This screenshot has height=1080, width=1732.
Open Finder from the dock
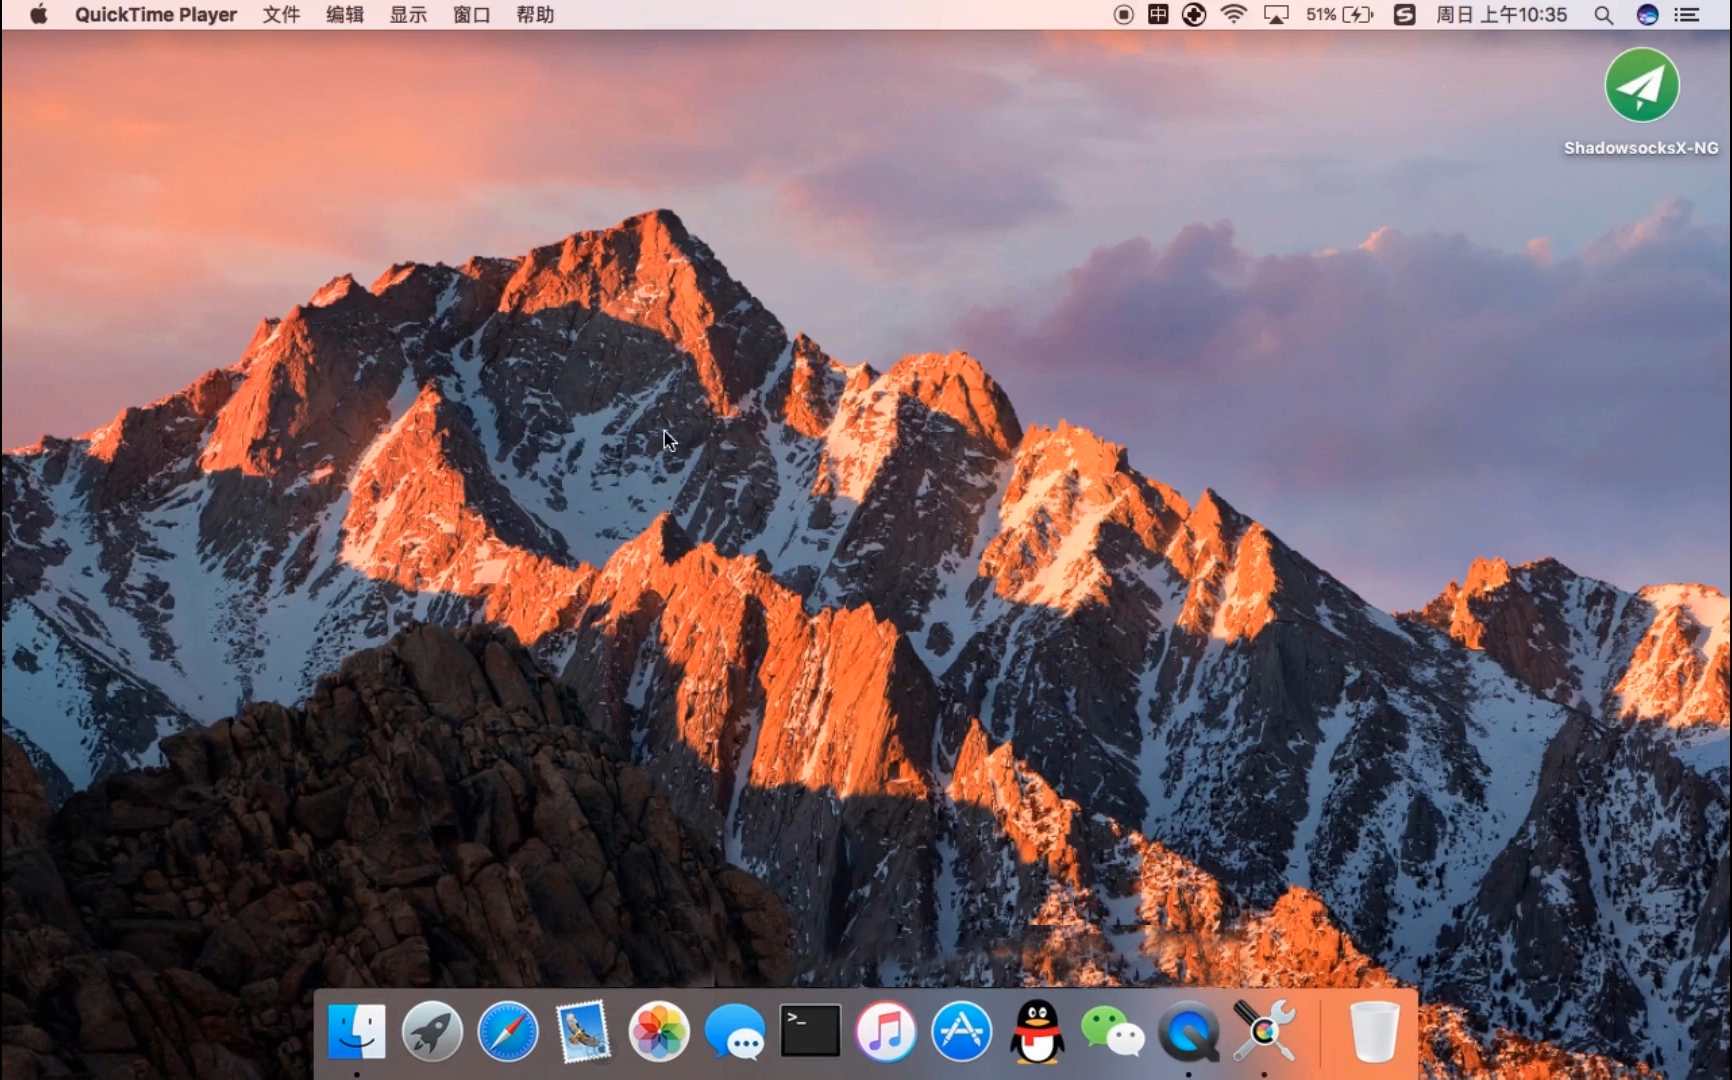click(356, 1031)
